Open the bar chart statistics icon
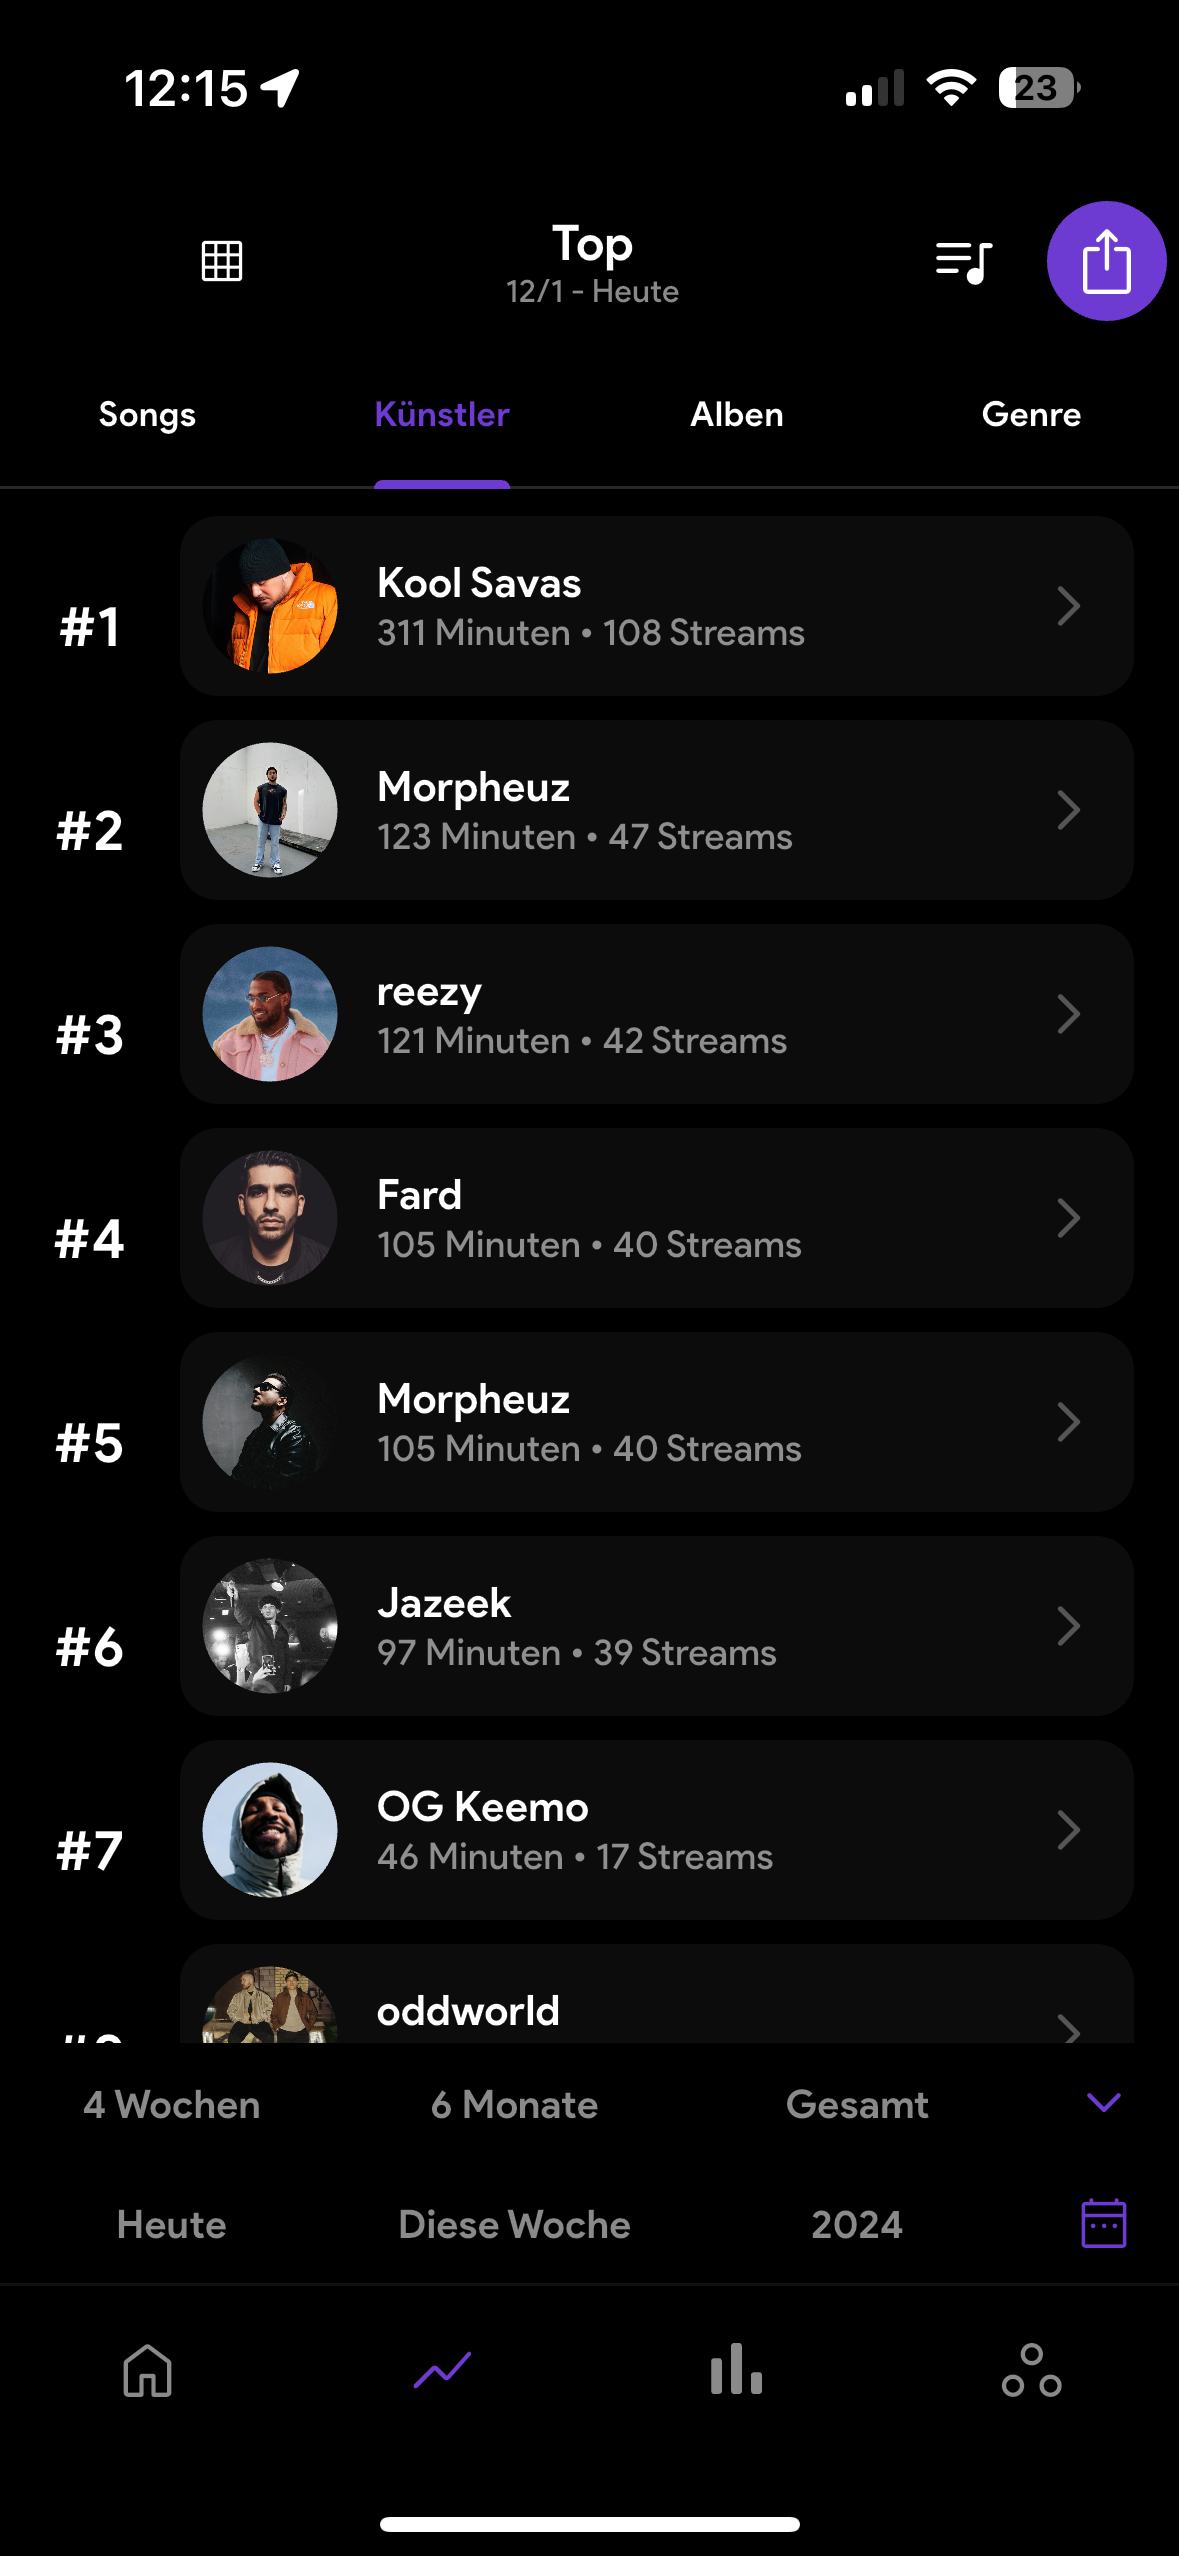 737,2370
